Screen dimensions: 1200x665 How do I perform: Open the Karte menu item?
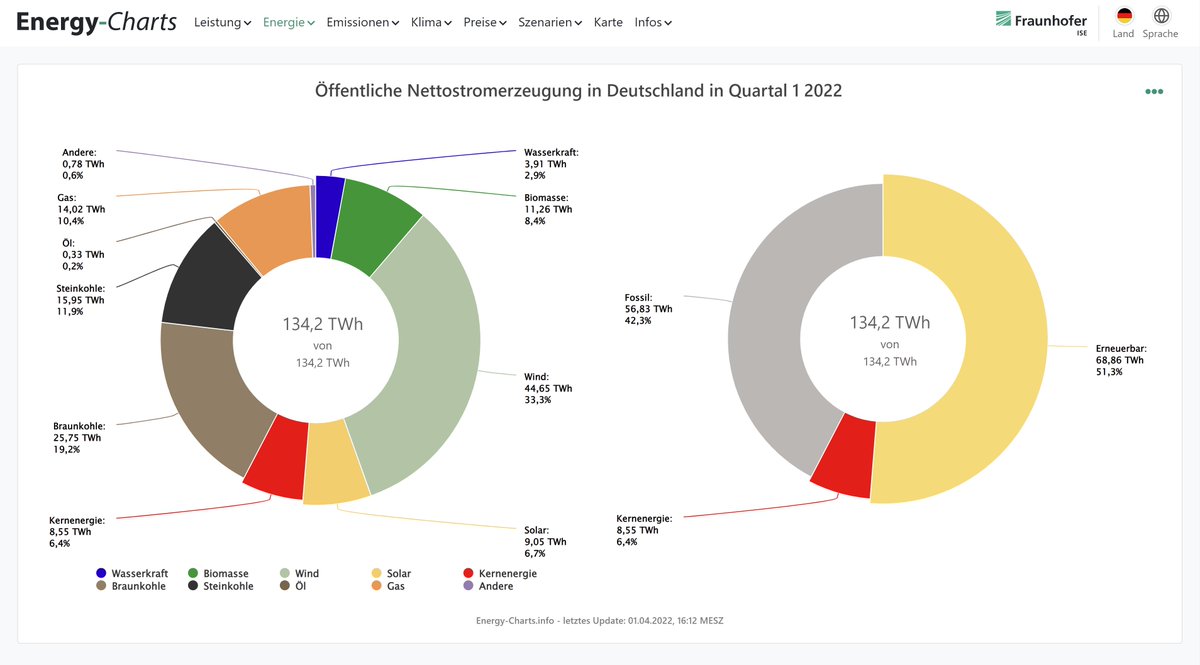[x=608, y=22]
